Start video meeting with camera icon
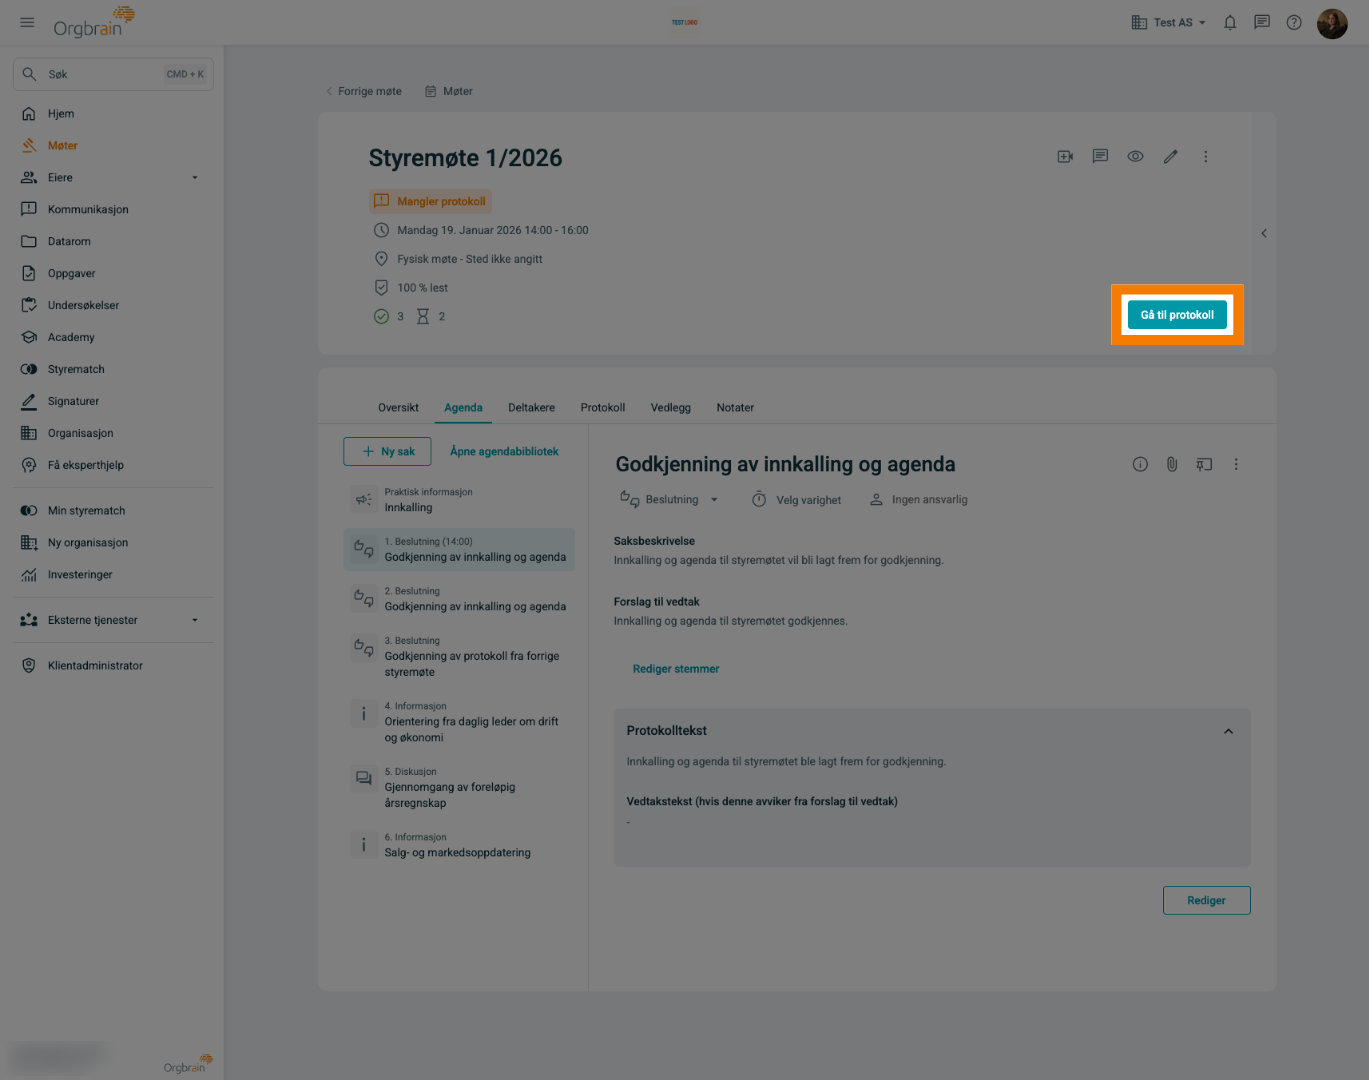1369x1080 pixels. pyautogui.click(x=1065, y=157)
